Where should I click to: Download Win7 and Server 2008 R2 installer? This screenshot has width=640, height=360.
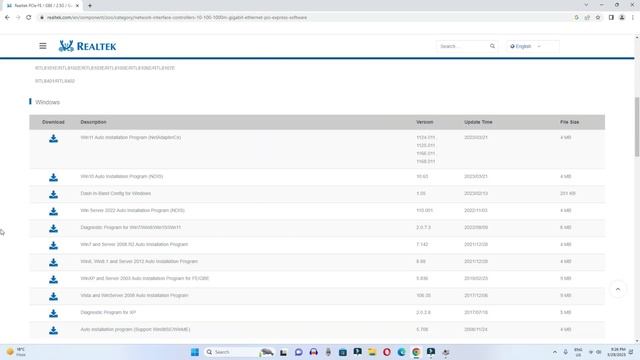[53, 246]
